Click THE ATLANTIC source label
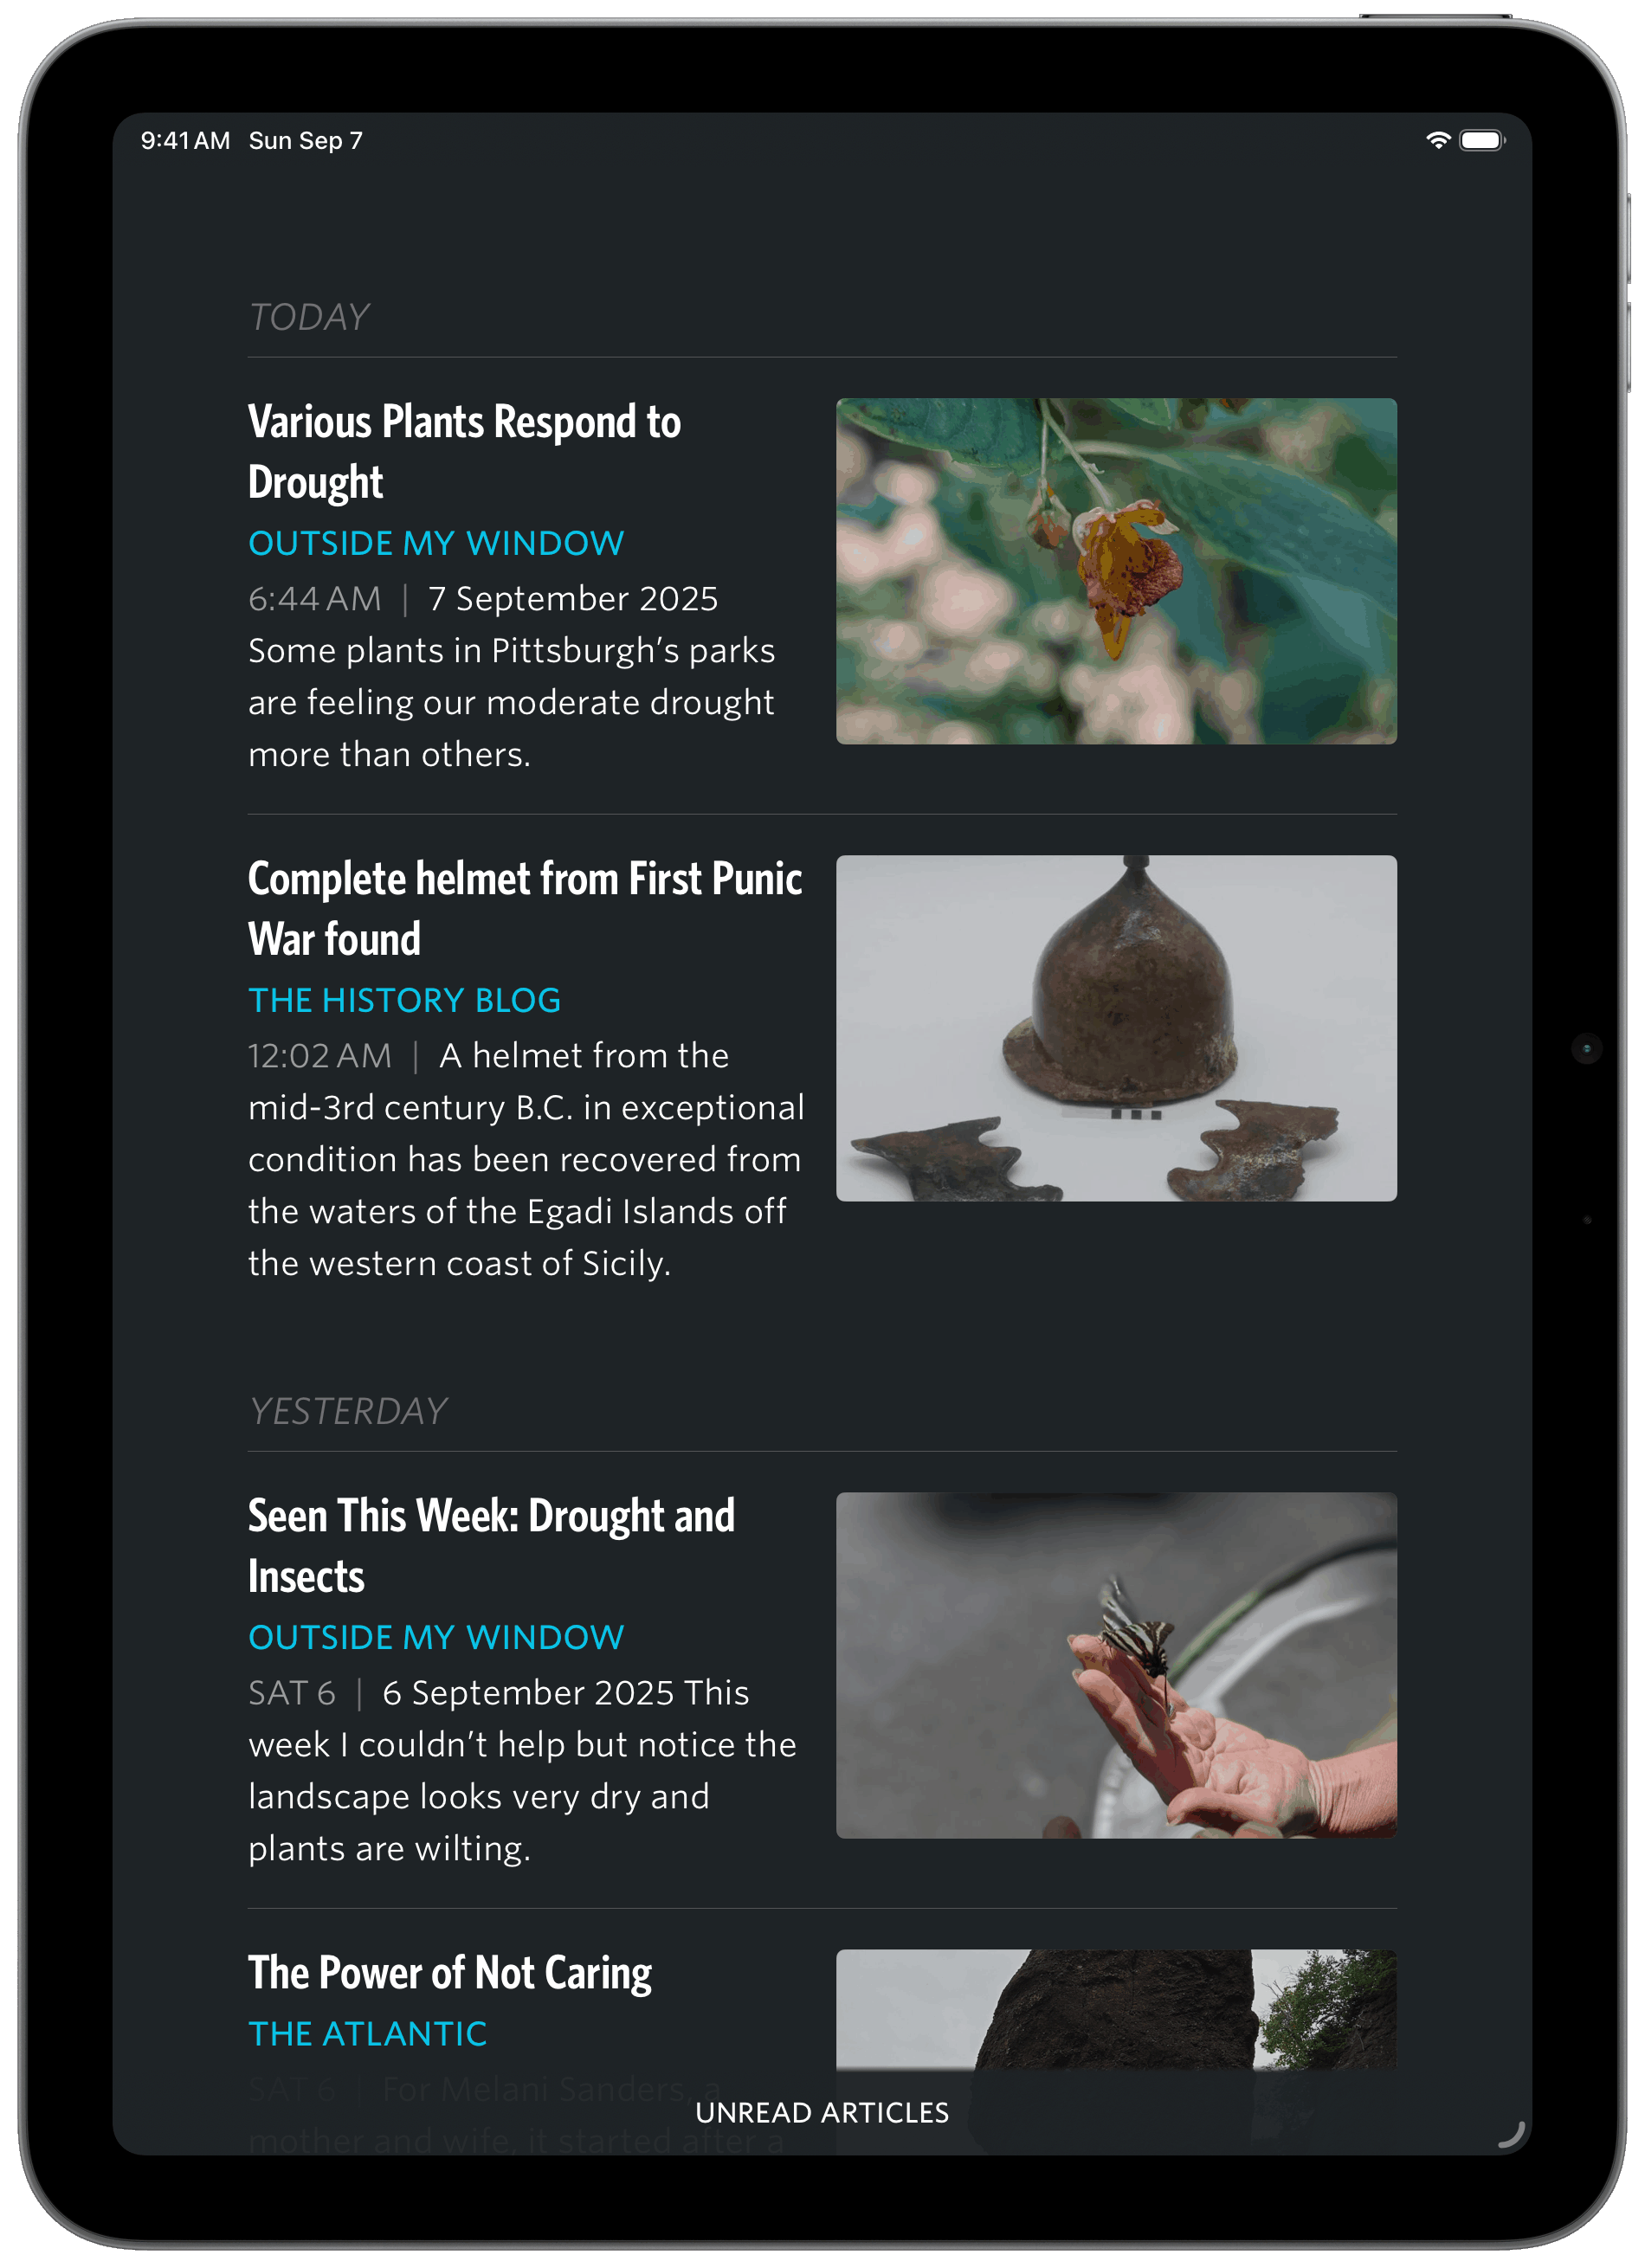Screen dimensions: 1645x2268 pyautogui.click(x=367, y=2034)
